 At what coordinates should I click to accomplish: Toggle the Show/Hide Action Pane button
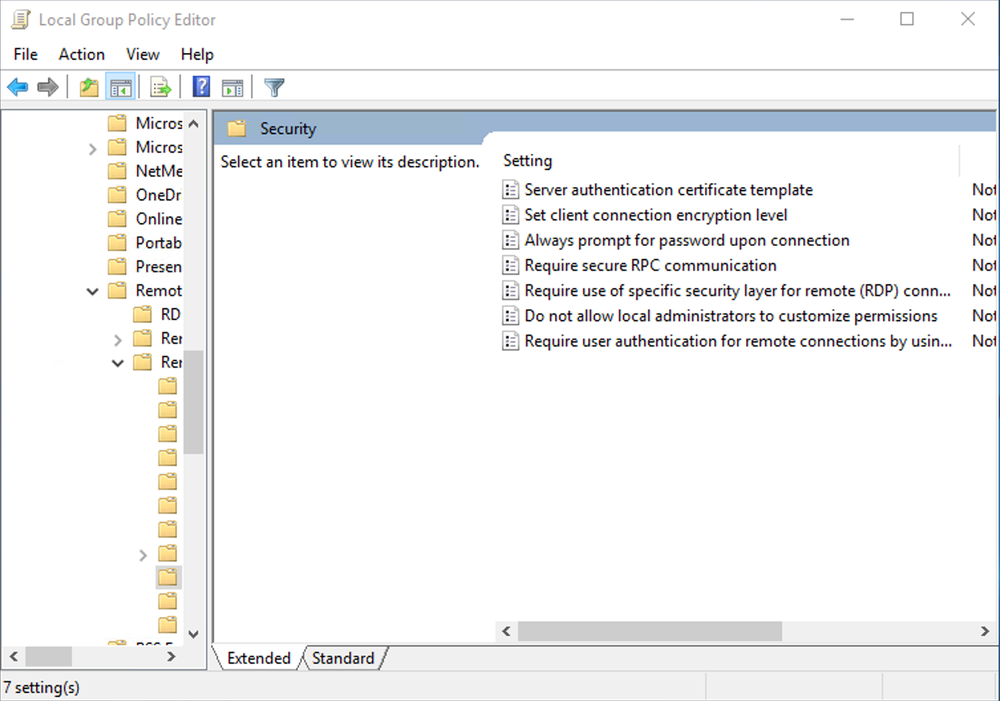232,86
